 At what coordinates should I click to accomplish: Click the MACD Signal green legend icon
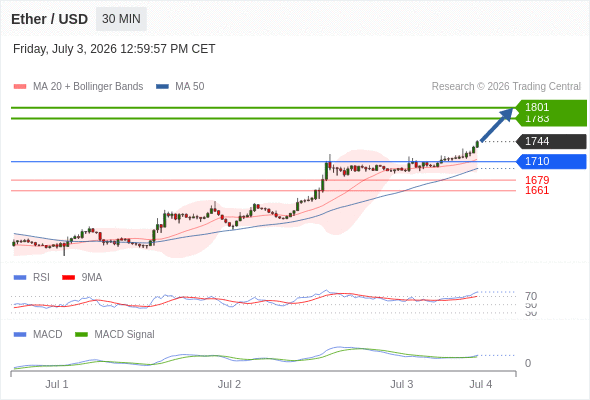pyautogui.click(x=81, y=335)
